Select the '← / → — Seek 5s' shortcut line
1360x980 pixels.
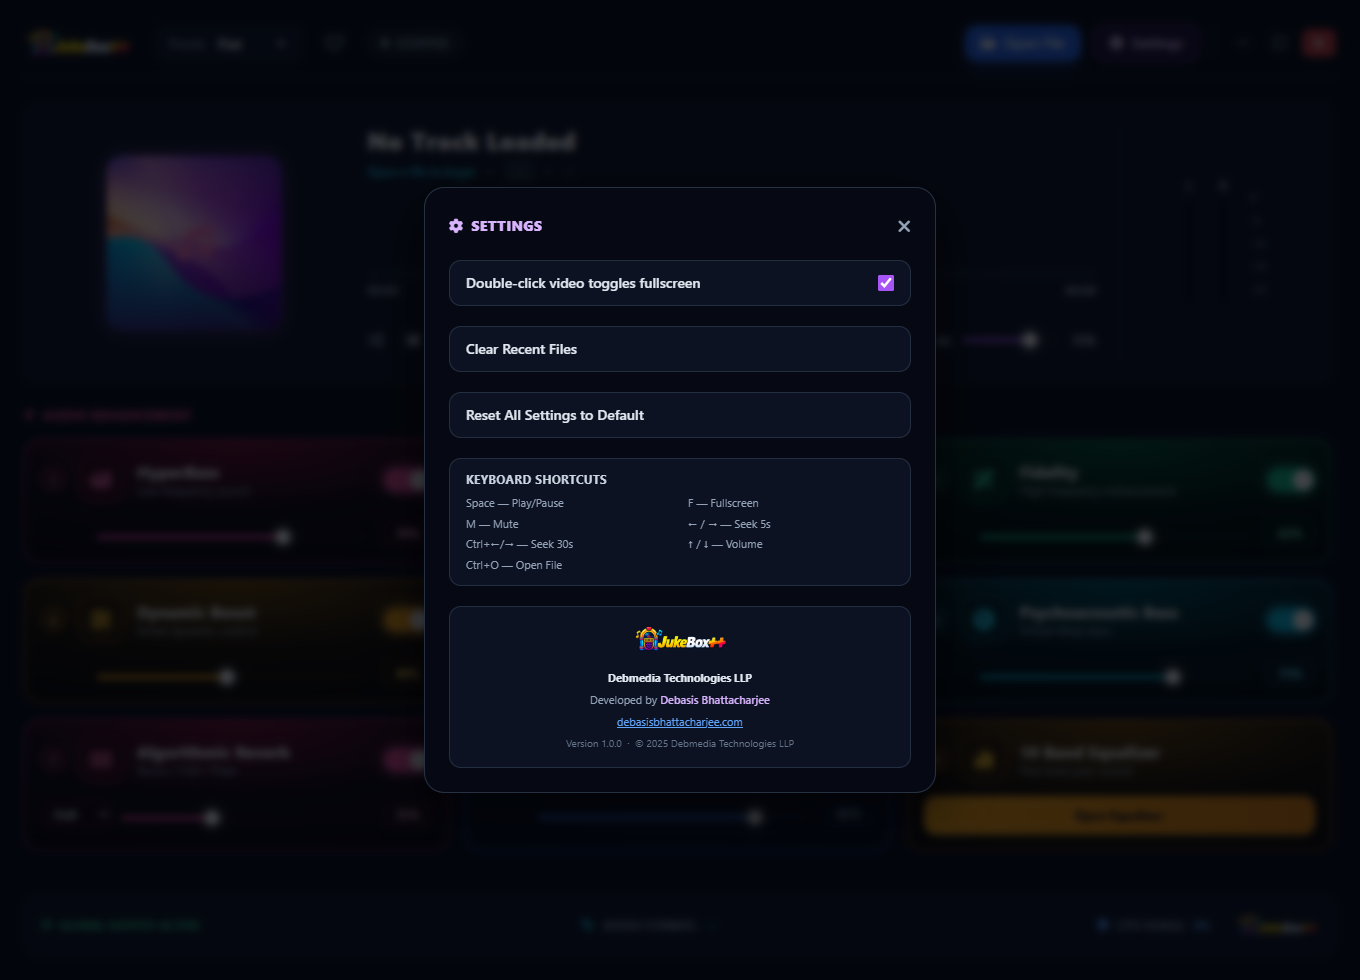pyautogui.click(x=729, y=524)
